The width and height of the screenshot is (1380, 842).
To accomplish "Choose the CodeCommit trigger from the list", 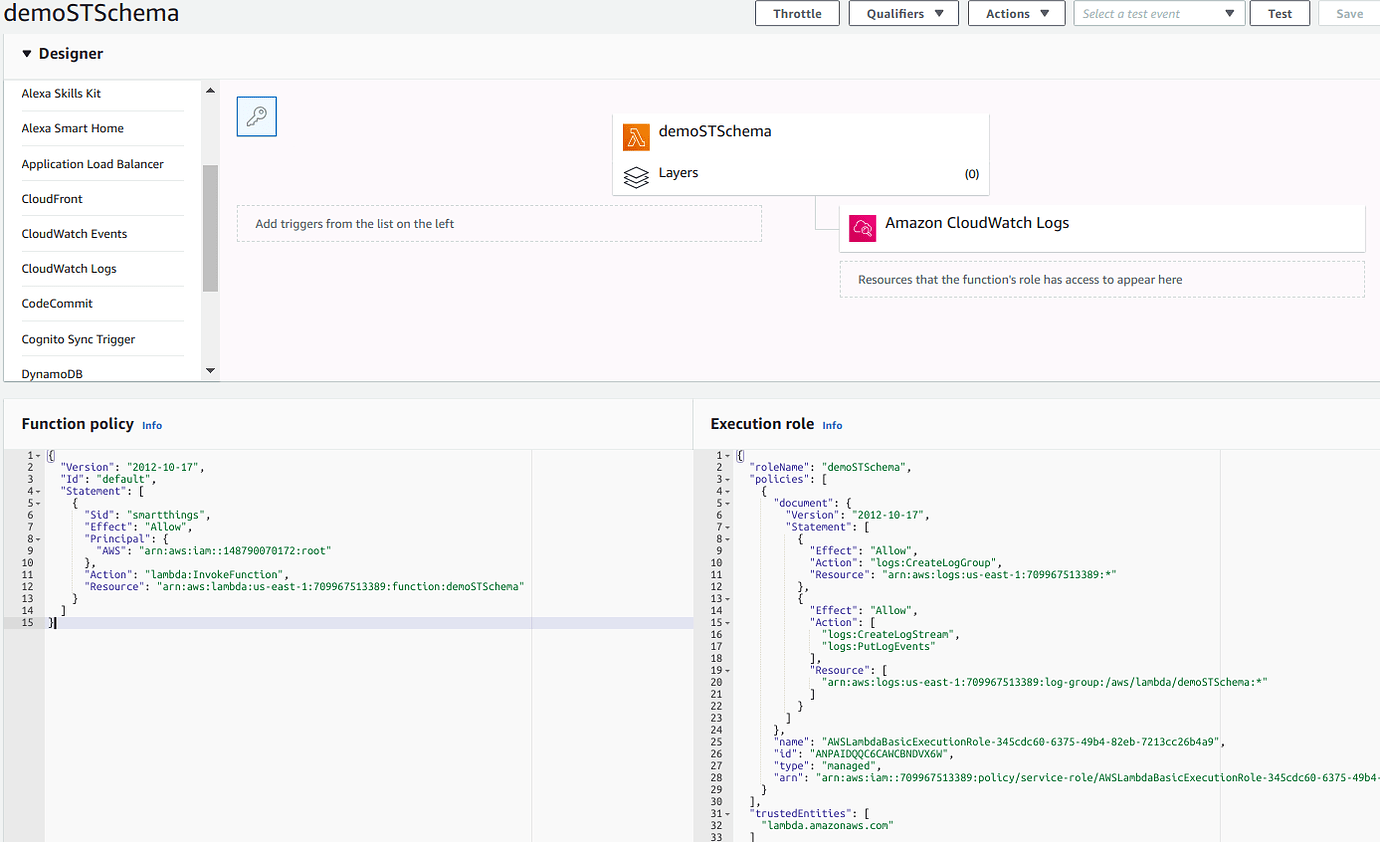I will click(57, 303).
